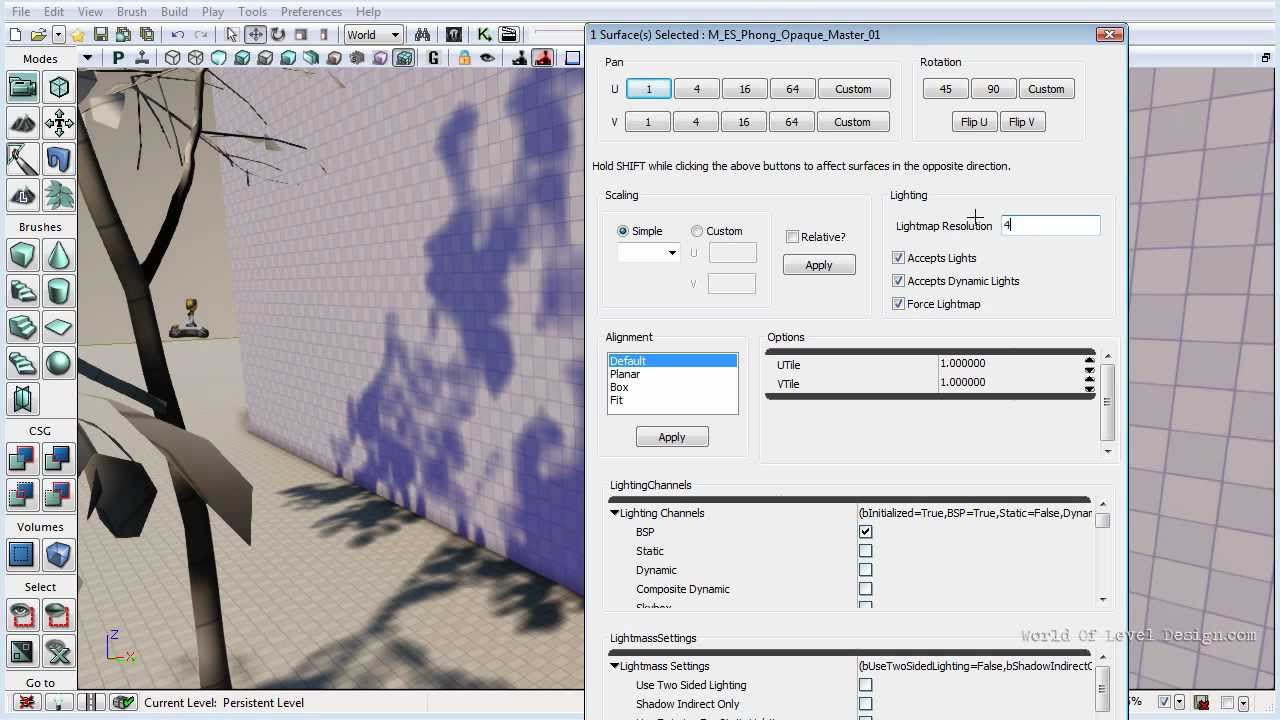Image resolution: width=1280 pixels, height=720 pixels.
Task: Click the CSG Subtract icon
Action: [x=59, y=460]
